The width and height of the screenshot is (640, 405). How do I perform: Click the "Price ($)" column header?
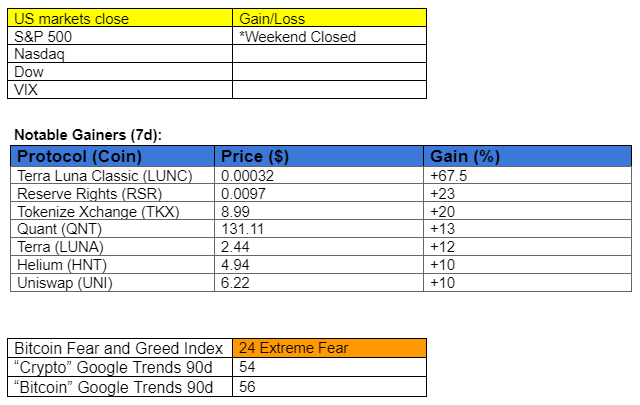319,156
